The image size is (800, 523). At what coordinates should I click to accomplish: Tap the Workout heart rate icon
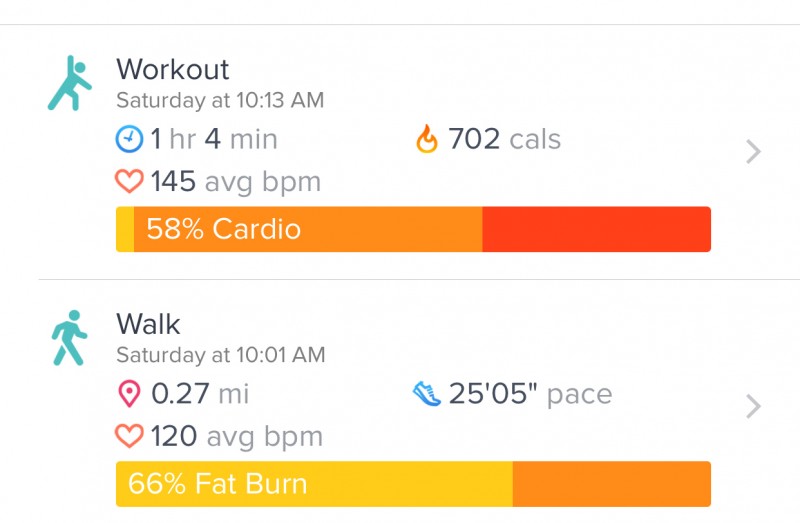(x=130, y=182)
